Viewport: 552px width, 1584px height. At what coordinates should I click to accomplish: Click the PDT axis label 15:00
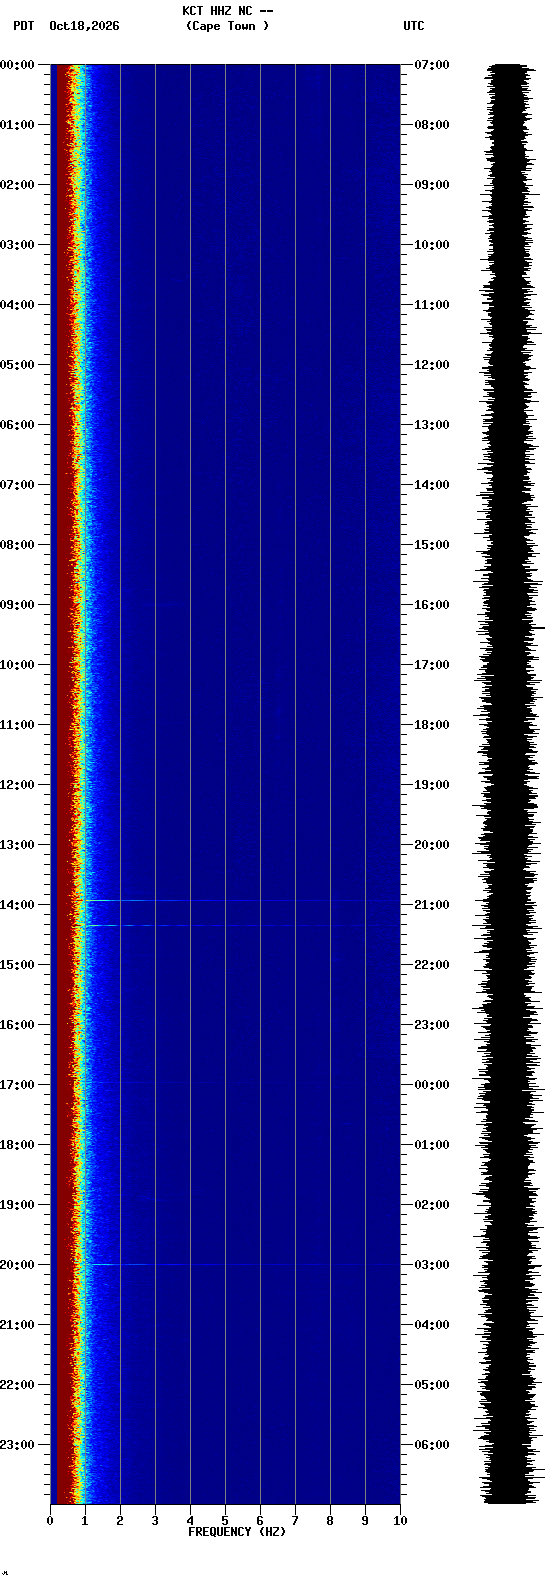point(17,965)
